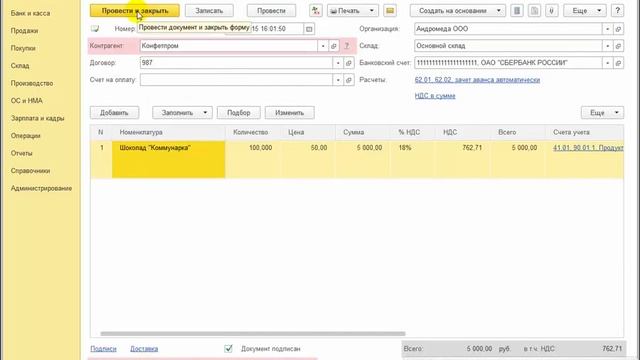
Task: Open Склад dropdown arrow
Action: (x=607, y=46)
